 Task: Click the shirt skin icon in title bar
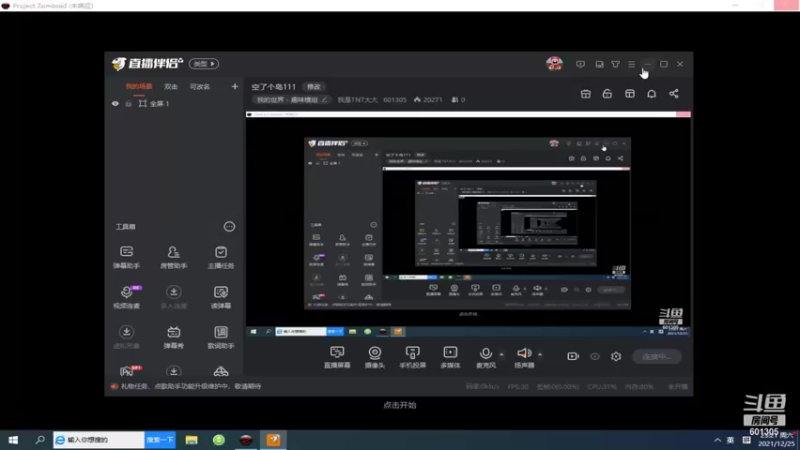point(615,64)
